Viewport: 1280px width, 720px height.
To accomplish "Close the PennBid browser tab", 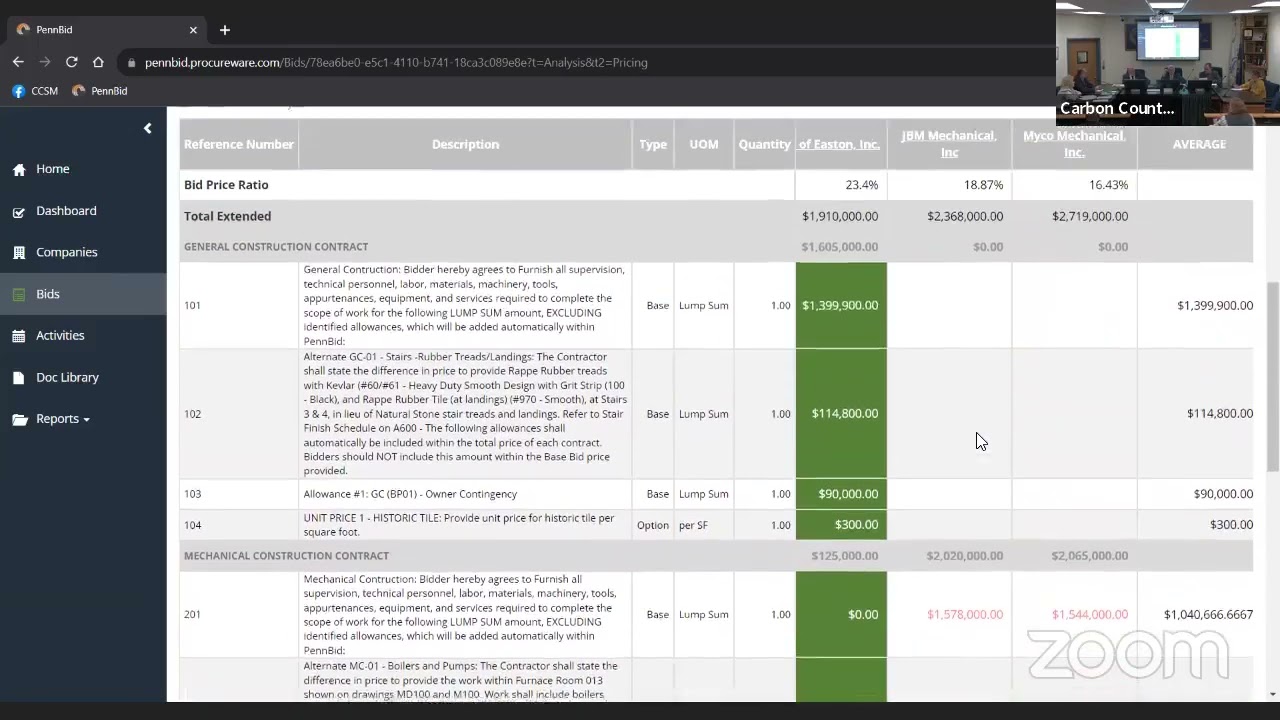I will click(193, 30).
